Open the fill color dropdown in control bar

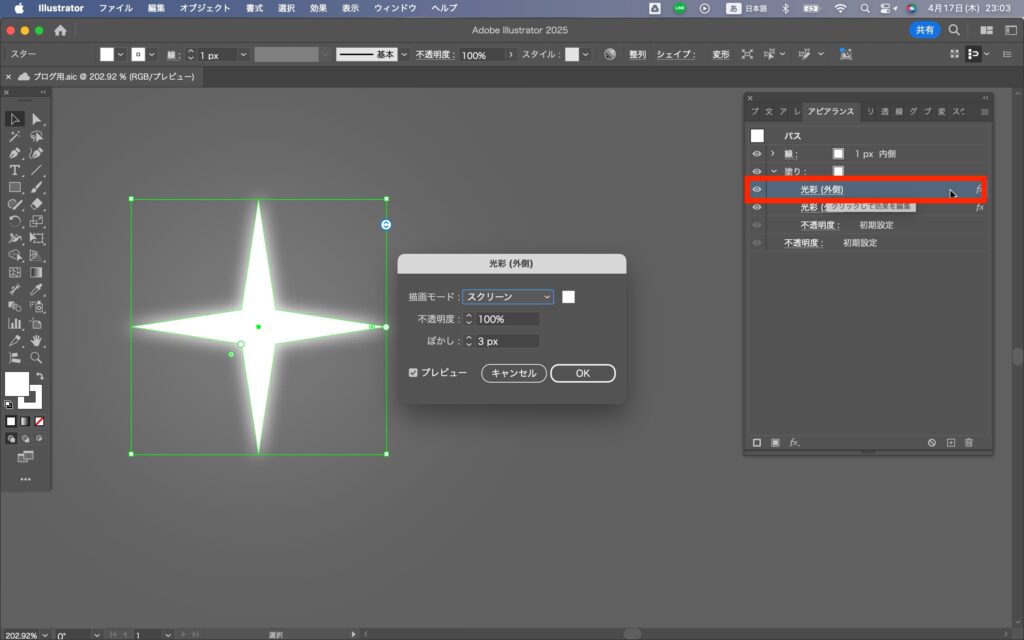120,54
